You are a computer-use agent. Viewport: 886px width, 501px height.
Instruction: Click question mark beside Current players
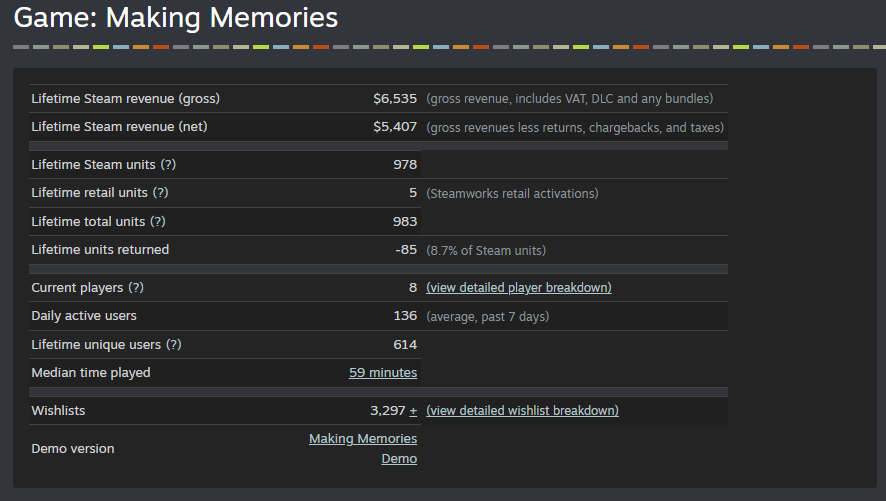coord(136,288)
